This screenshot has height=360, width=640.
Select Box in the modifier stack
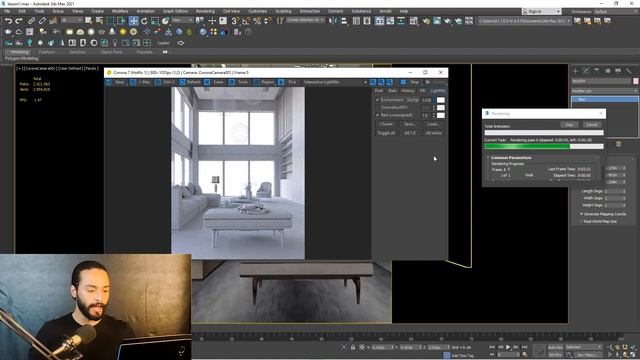[604, 100]
